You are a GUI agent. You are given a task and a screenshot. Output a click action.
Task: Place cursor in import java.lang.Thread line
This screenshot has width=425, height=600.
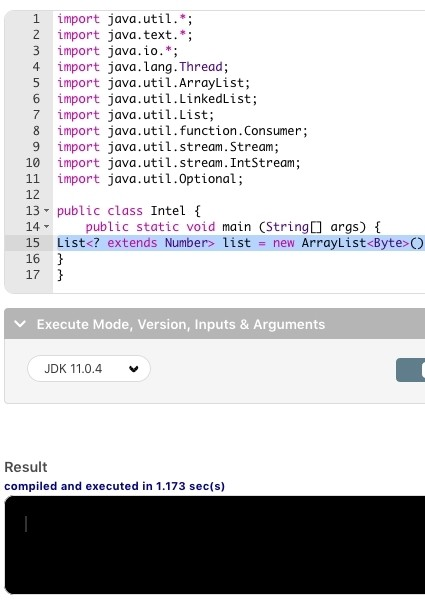coord(143,67)
